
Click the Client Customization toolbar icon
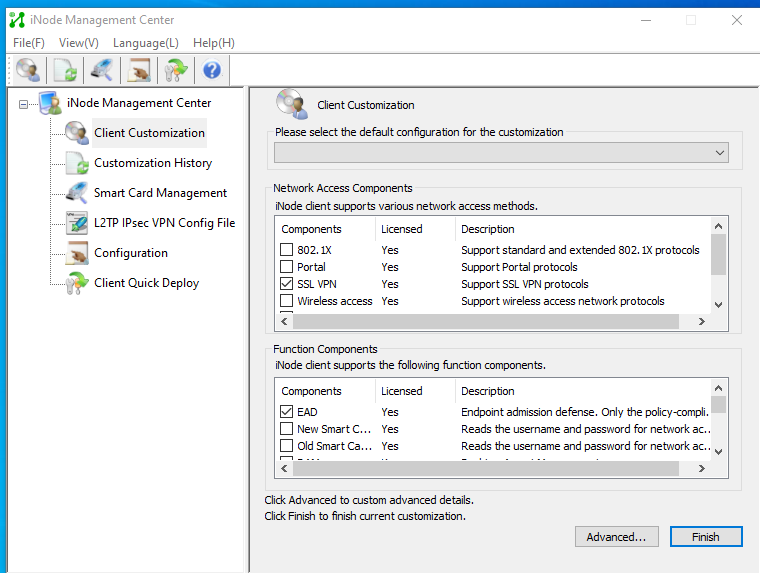coord(28,70)
